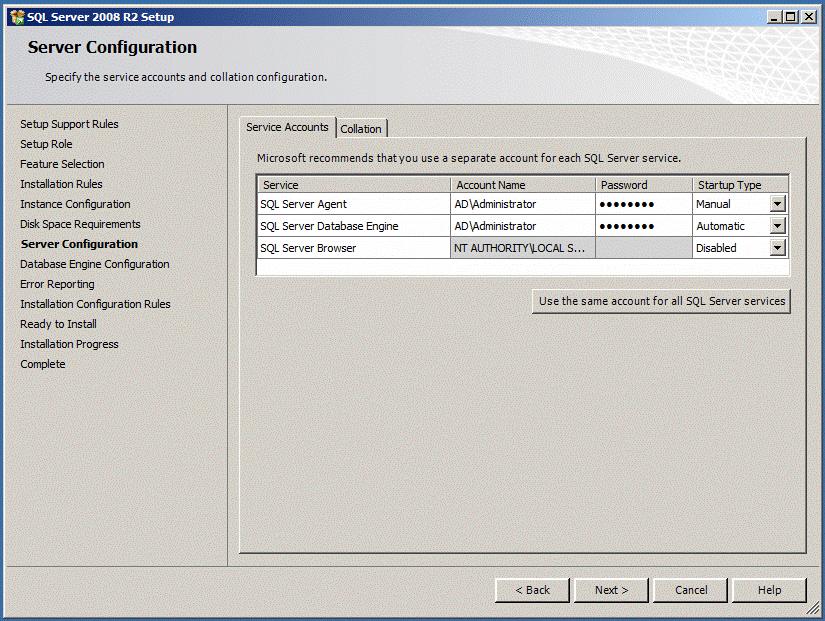Viewport: 825px width, 621px height.
Task: Cancel the SQL Server installation
Action: click(690, 590)
